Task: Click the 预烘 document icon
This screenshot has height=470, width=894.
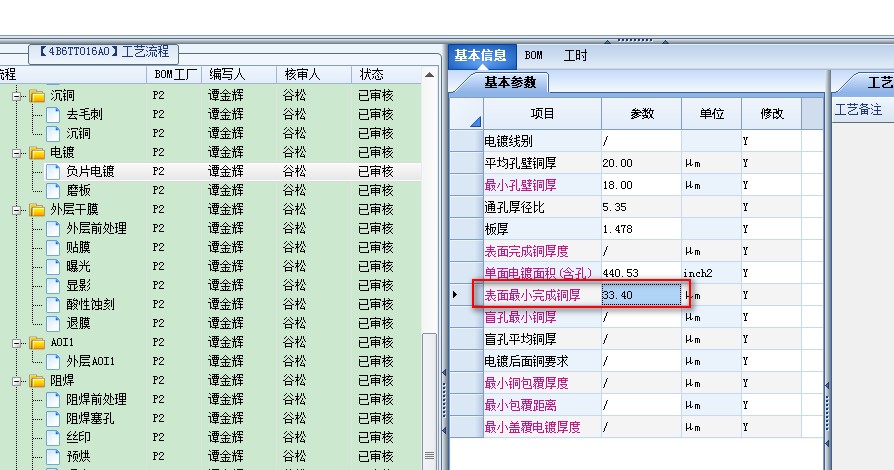Action: click(x=53, y=456)
